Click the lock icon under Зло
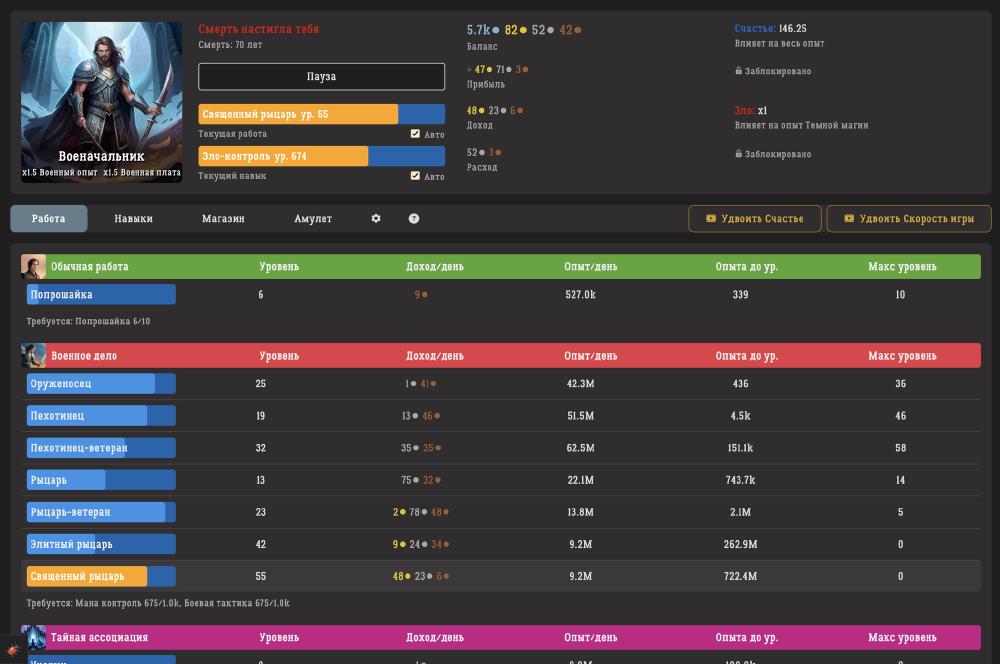 (739, 154)
